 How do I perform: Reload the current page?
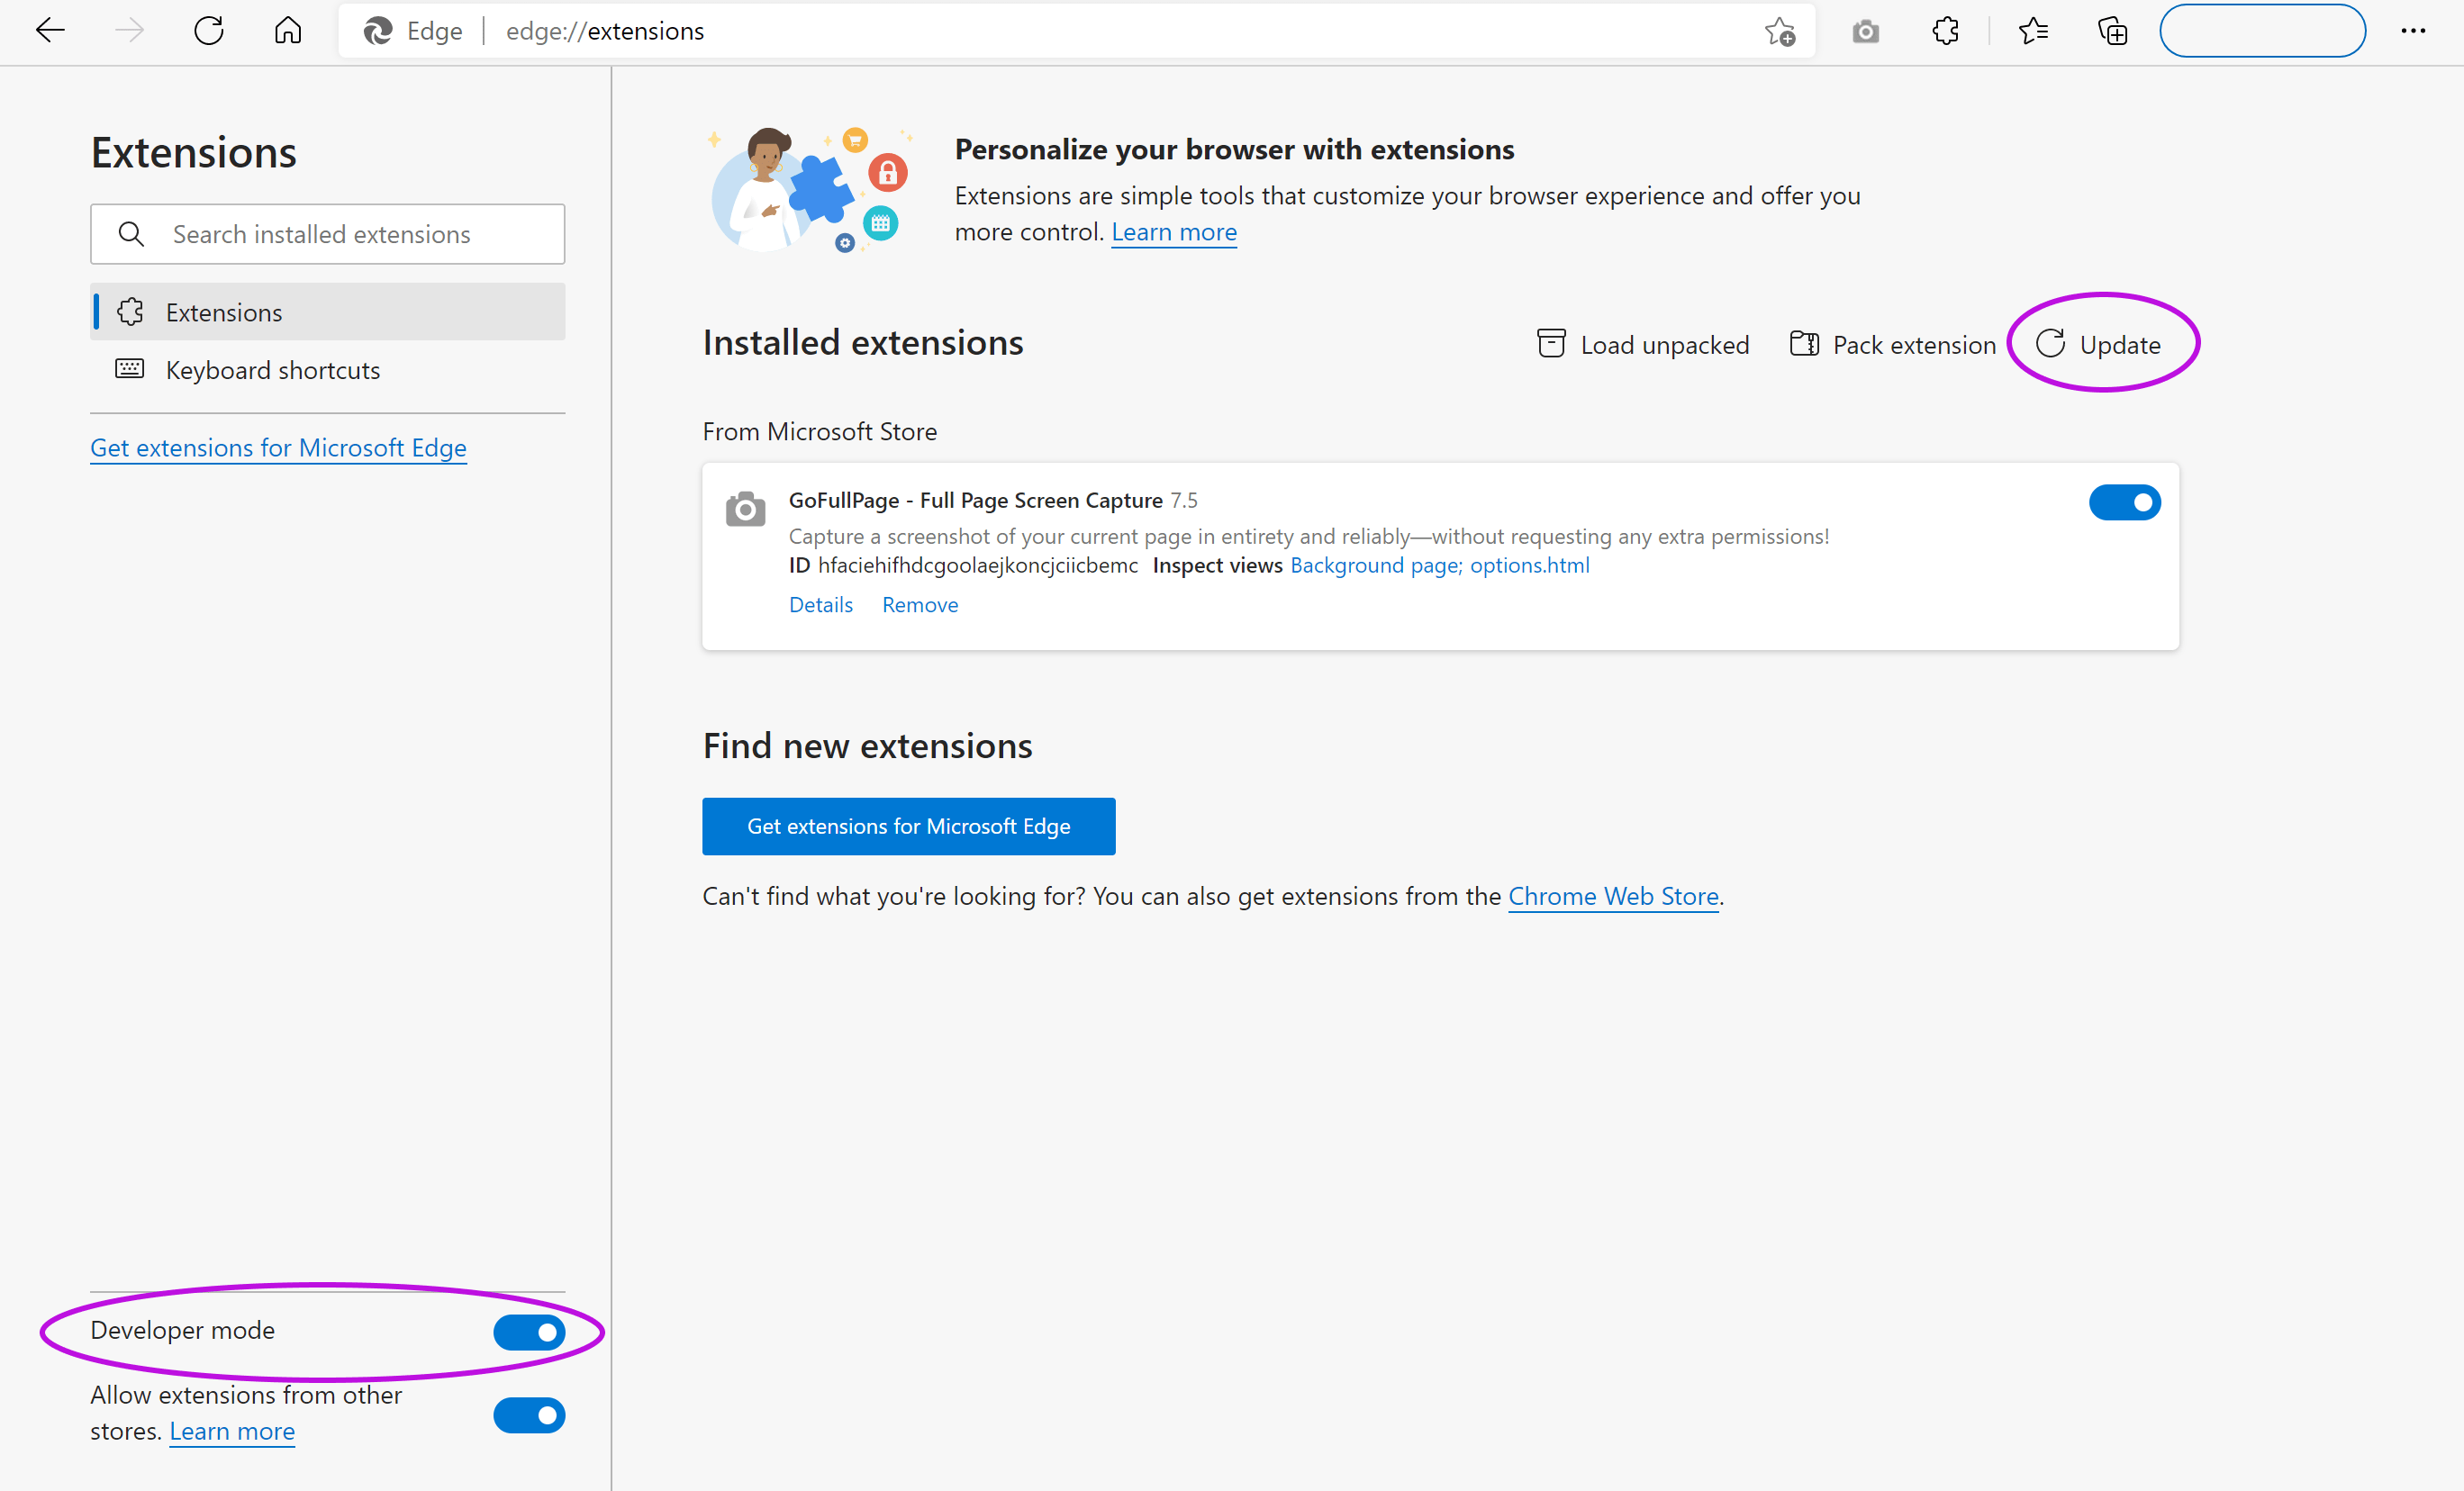(x=208, y=30)
